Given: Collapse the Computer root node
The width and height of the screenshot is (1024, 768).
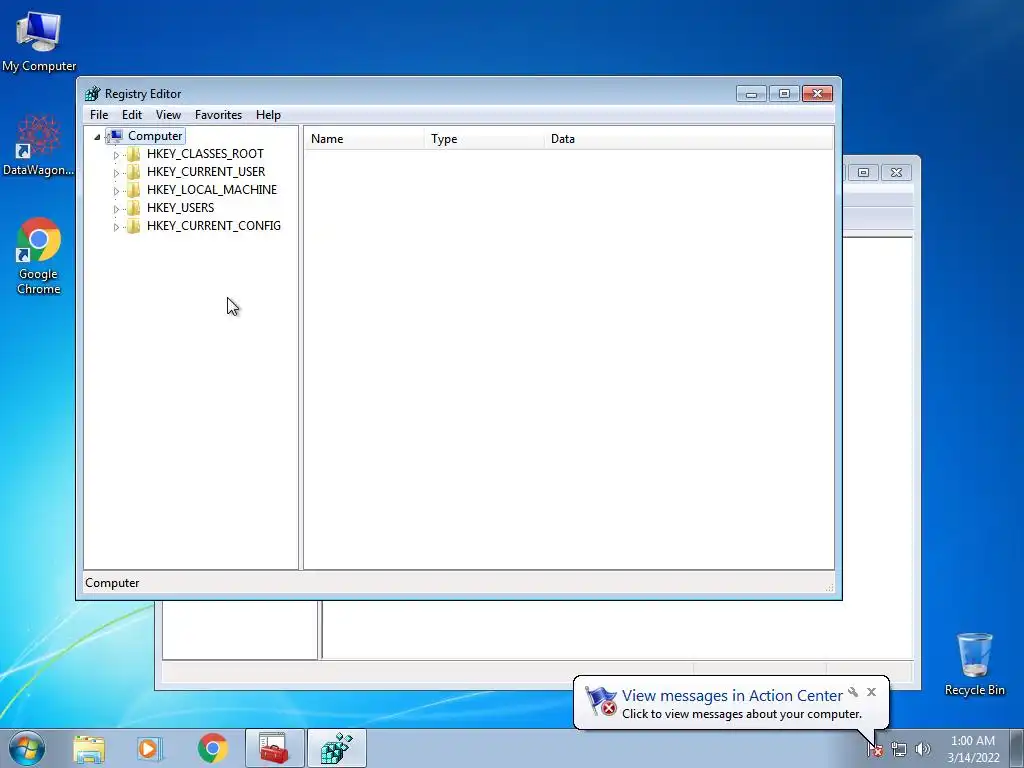Looking at the screenshot, I should tap(97, 136).
